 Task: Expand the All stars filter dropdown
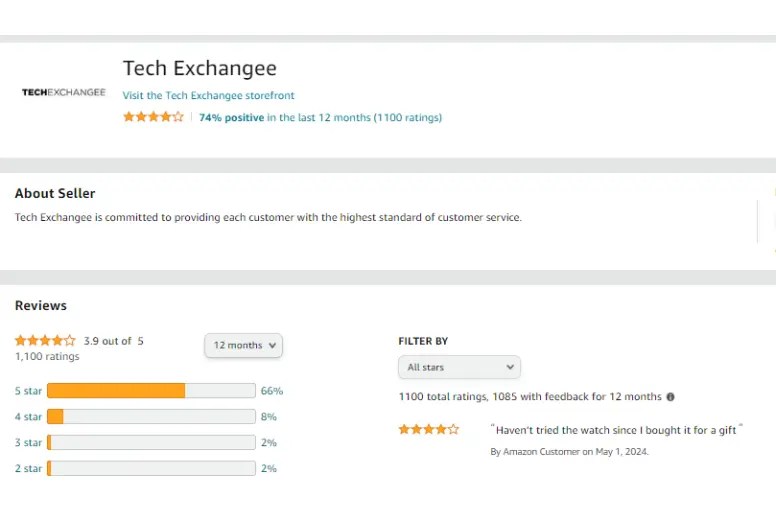pos(459,367)
